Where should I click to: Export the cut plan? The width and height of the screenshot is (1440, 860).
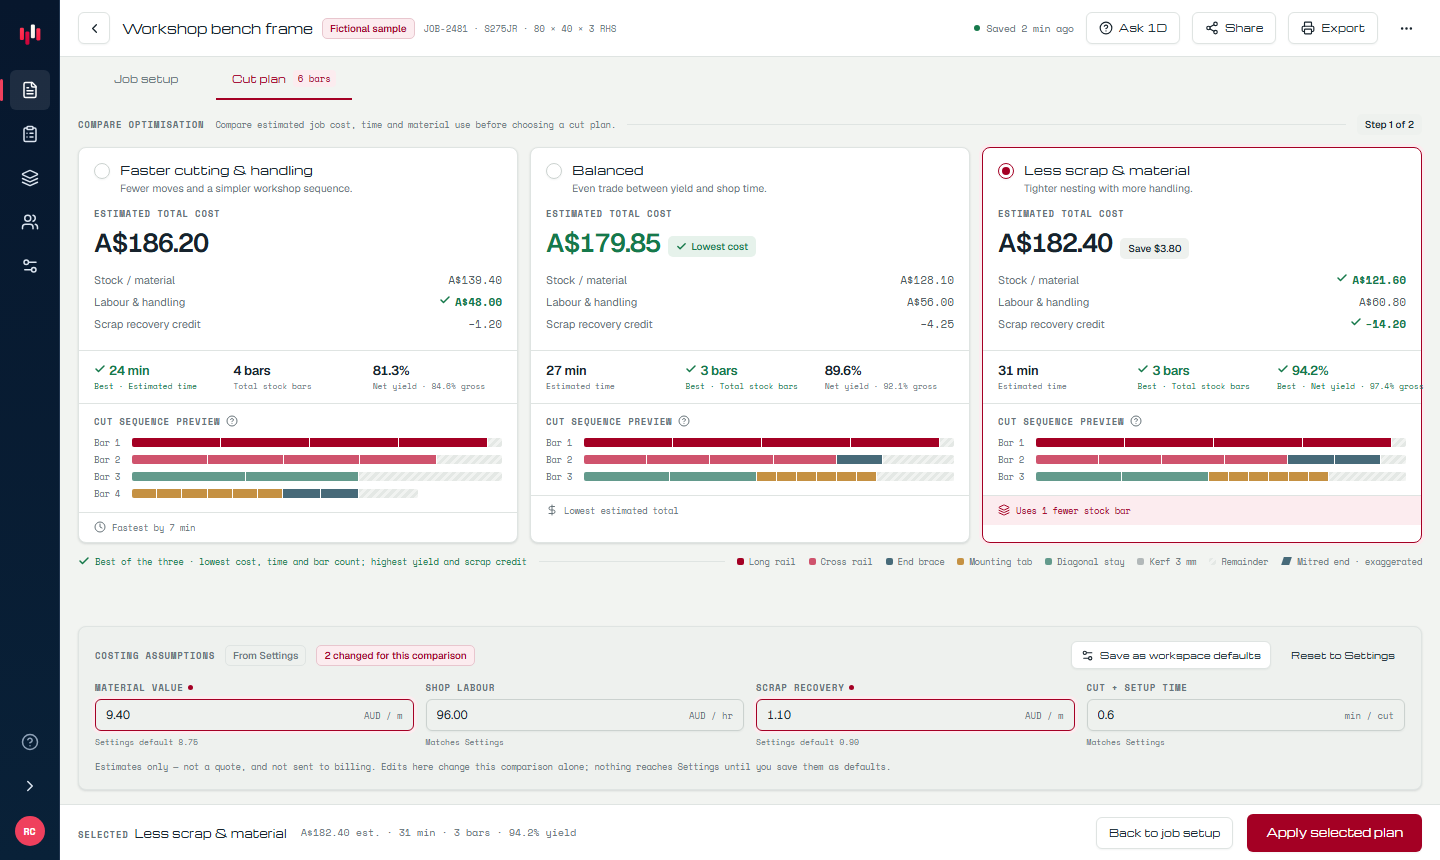(x=1333, y=28)
